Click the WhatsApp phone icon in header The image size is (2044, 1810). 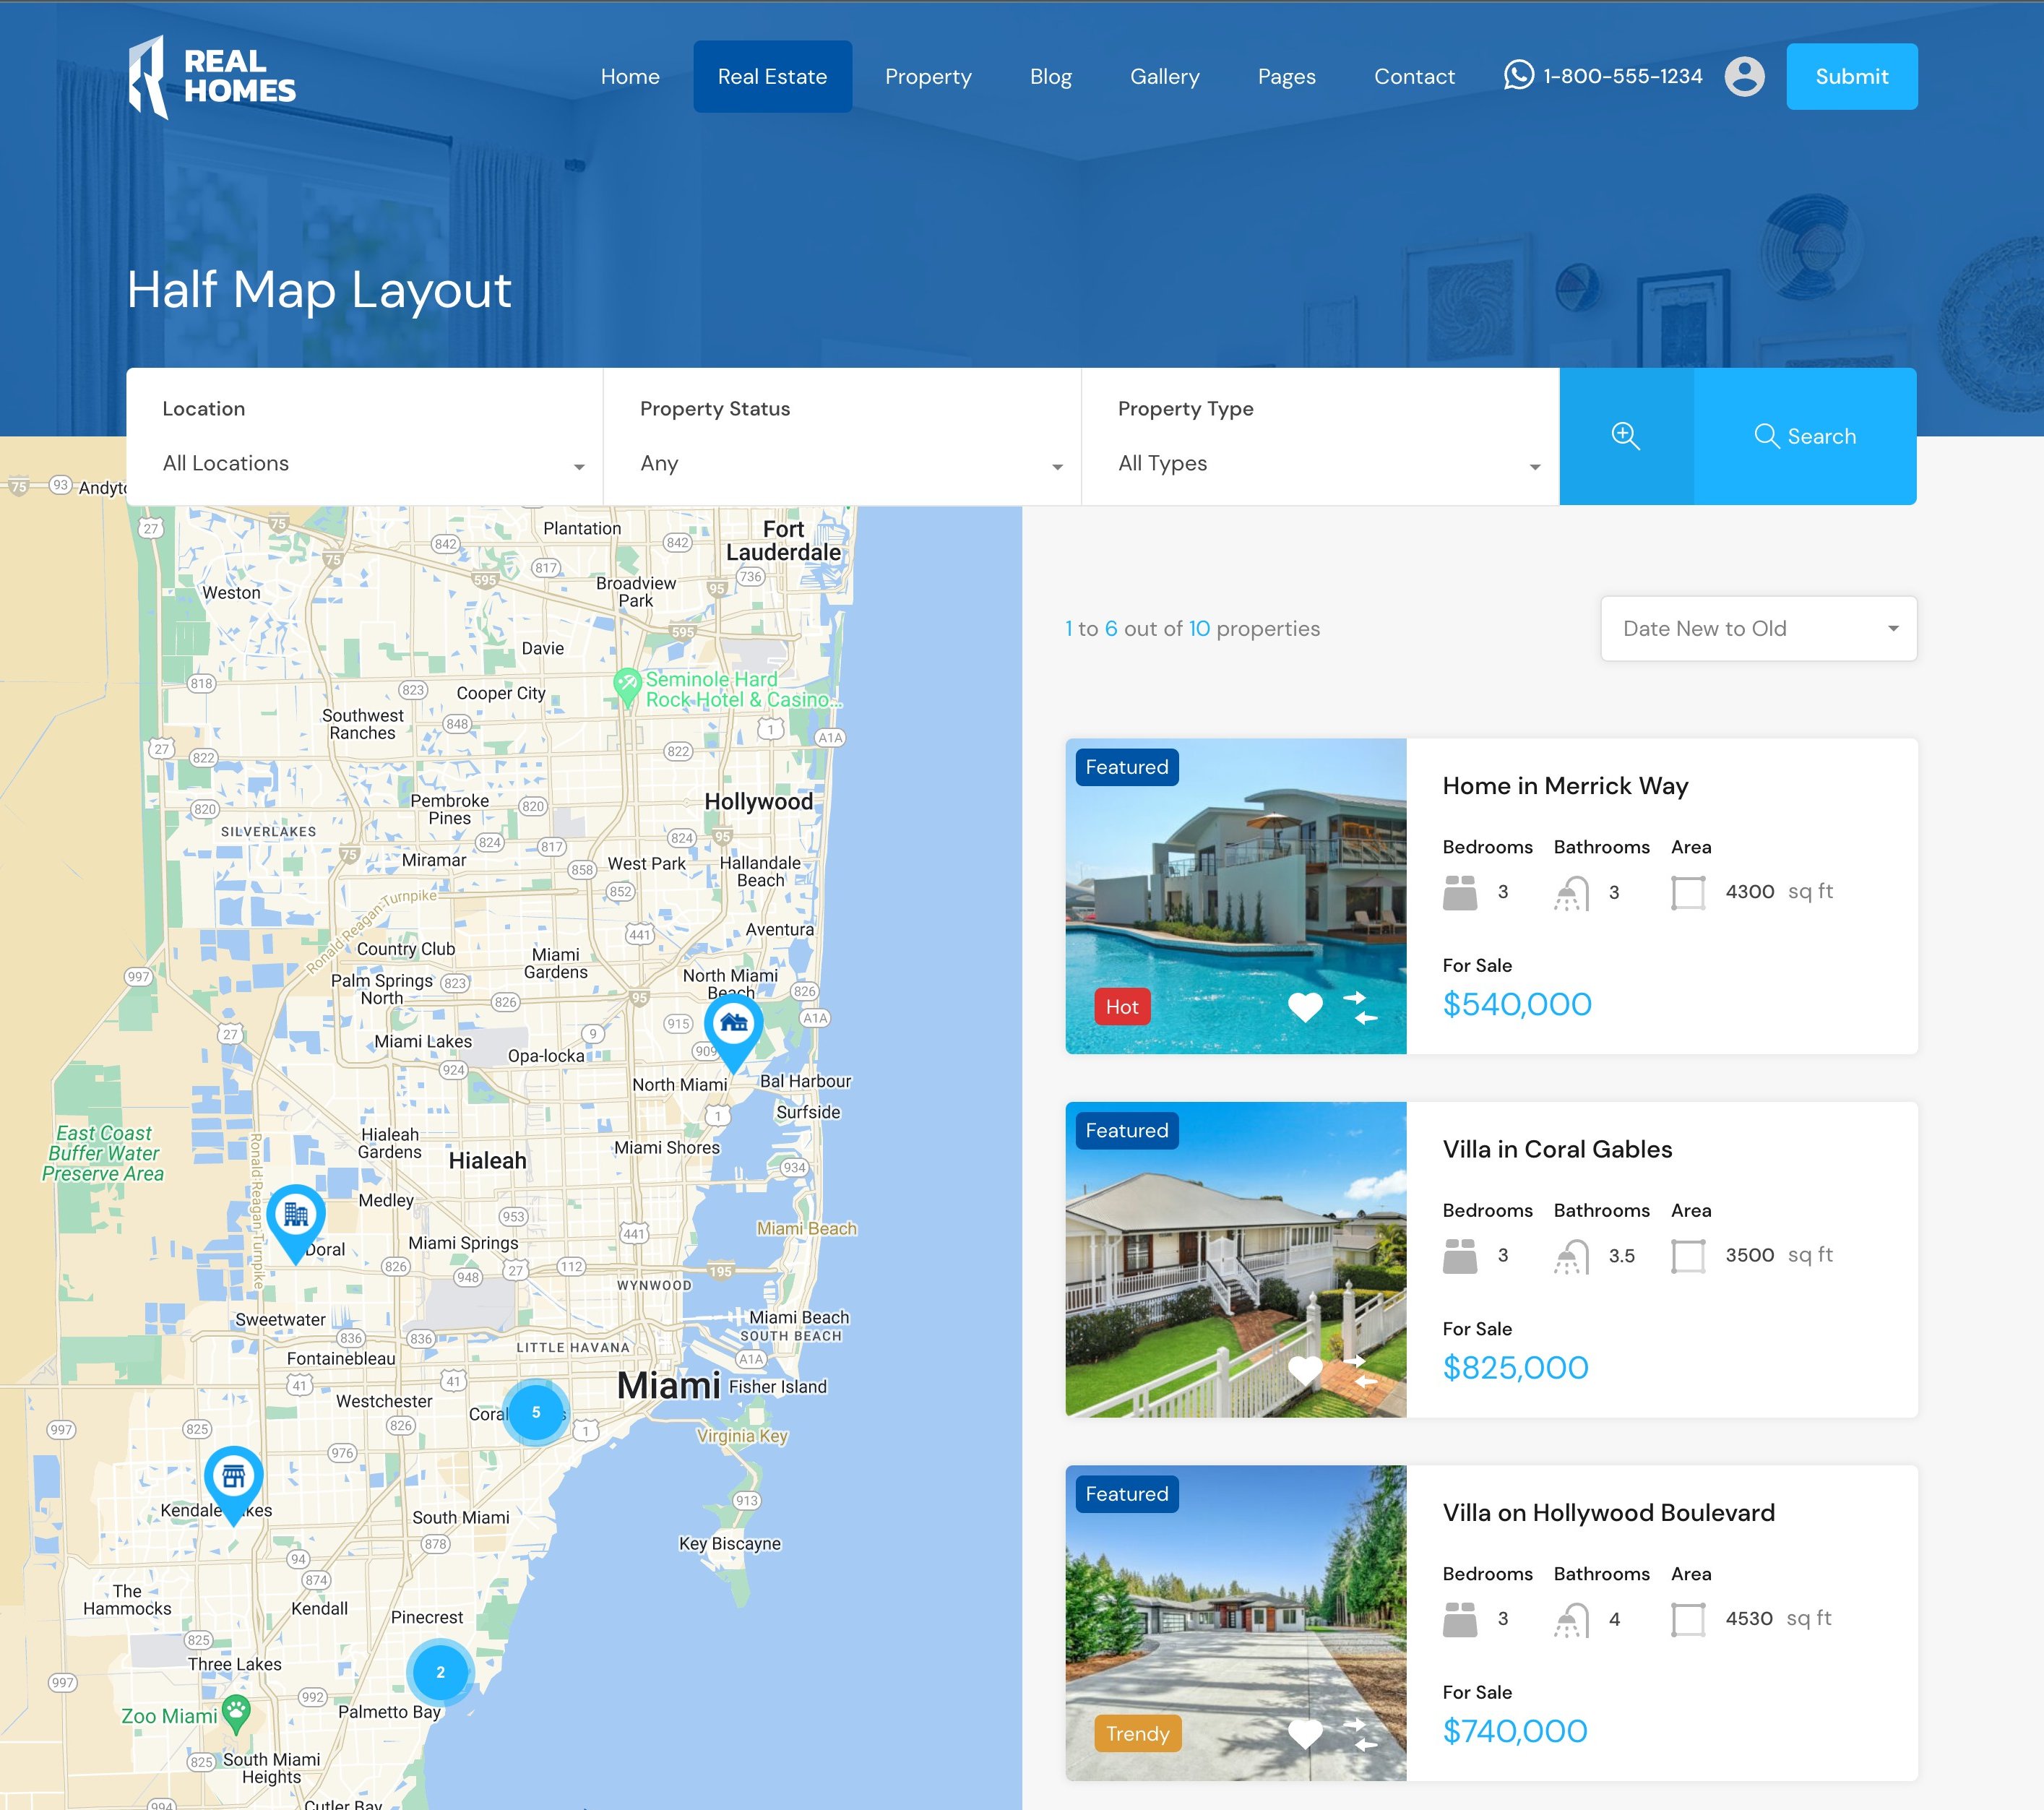(x=1518, y=76)
